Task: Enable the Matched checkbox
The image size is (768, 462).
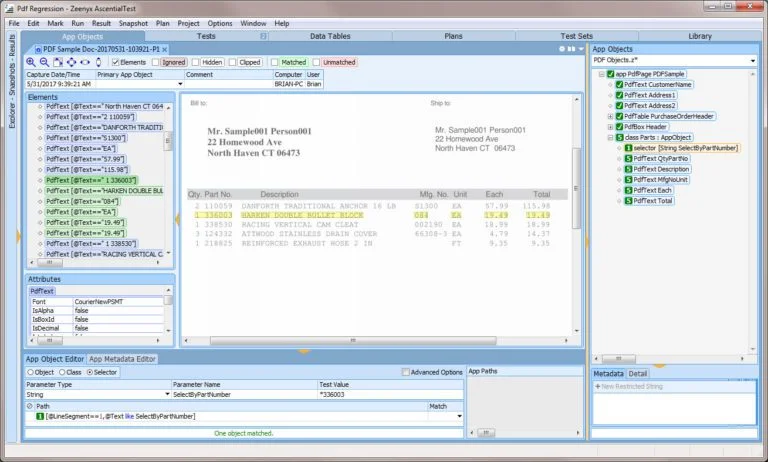Action: tap(274, 62)
